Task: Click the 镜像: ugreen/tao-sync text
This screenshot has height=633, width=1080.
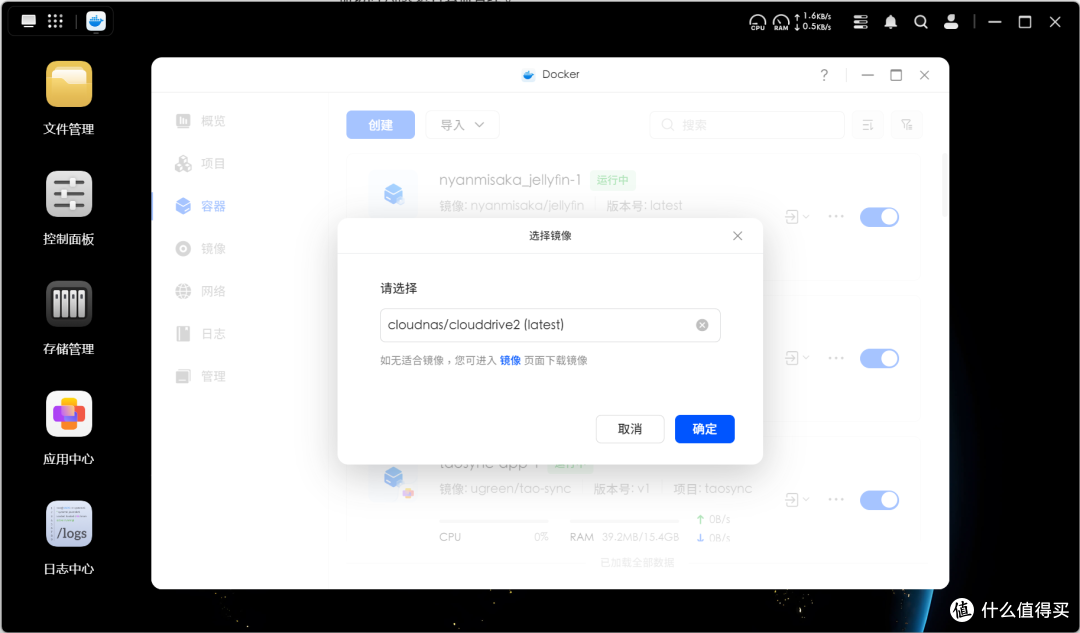Action: (505, 488)
